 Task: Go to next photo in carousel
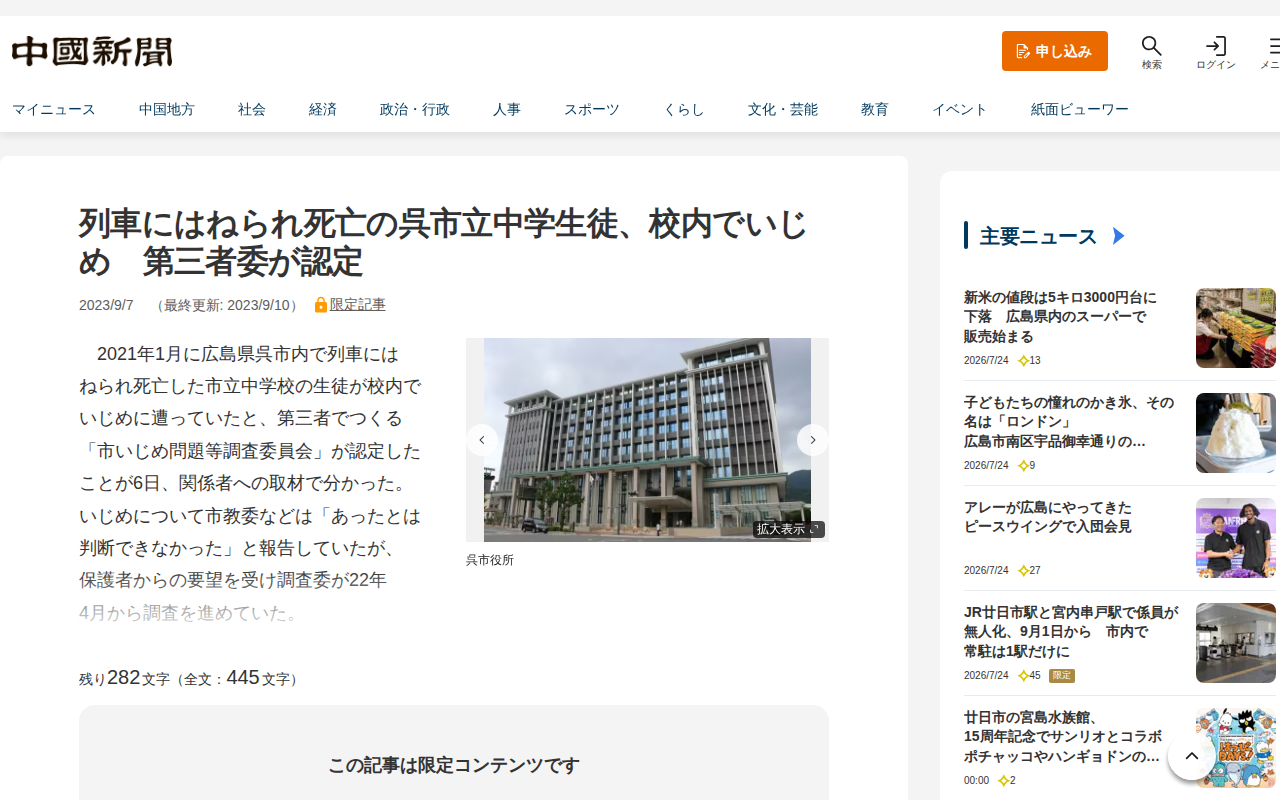coord(813,440)
